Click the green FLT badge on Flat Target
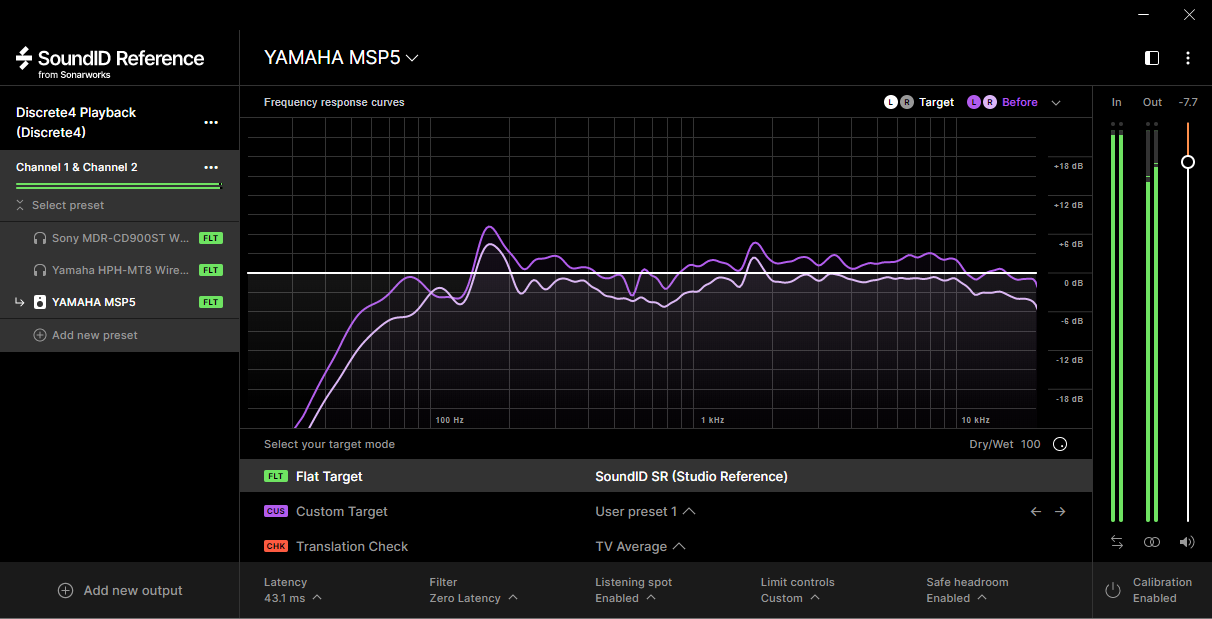 pyautogui.click(x=275, y=477)
